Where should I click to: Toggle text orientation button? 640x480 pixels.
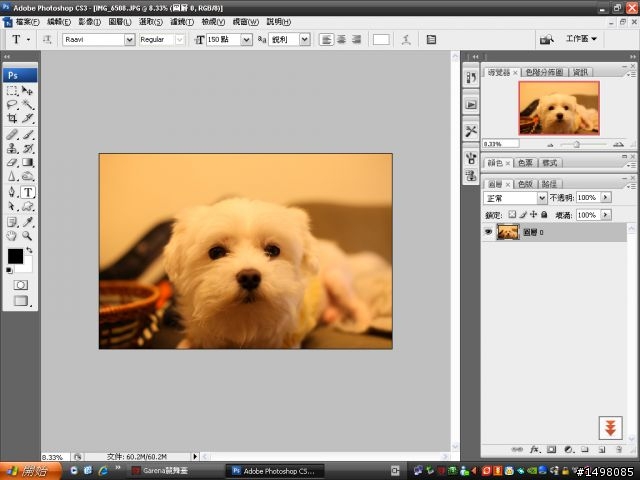(47, 40)
